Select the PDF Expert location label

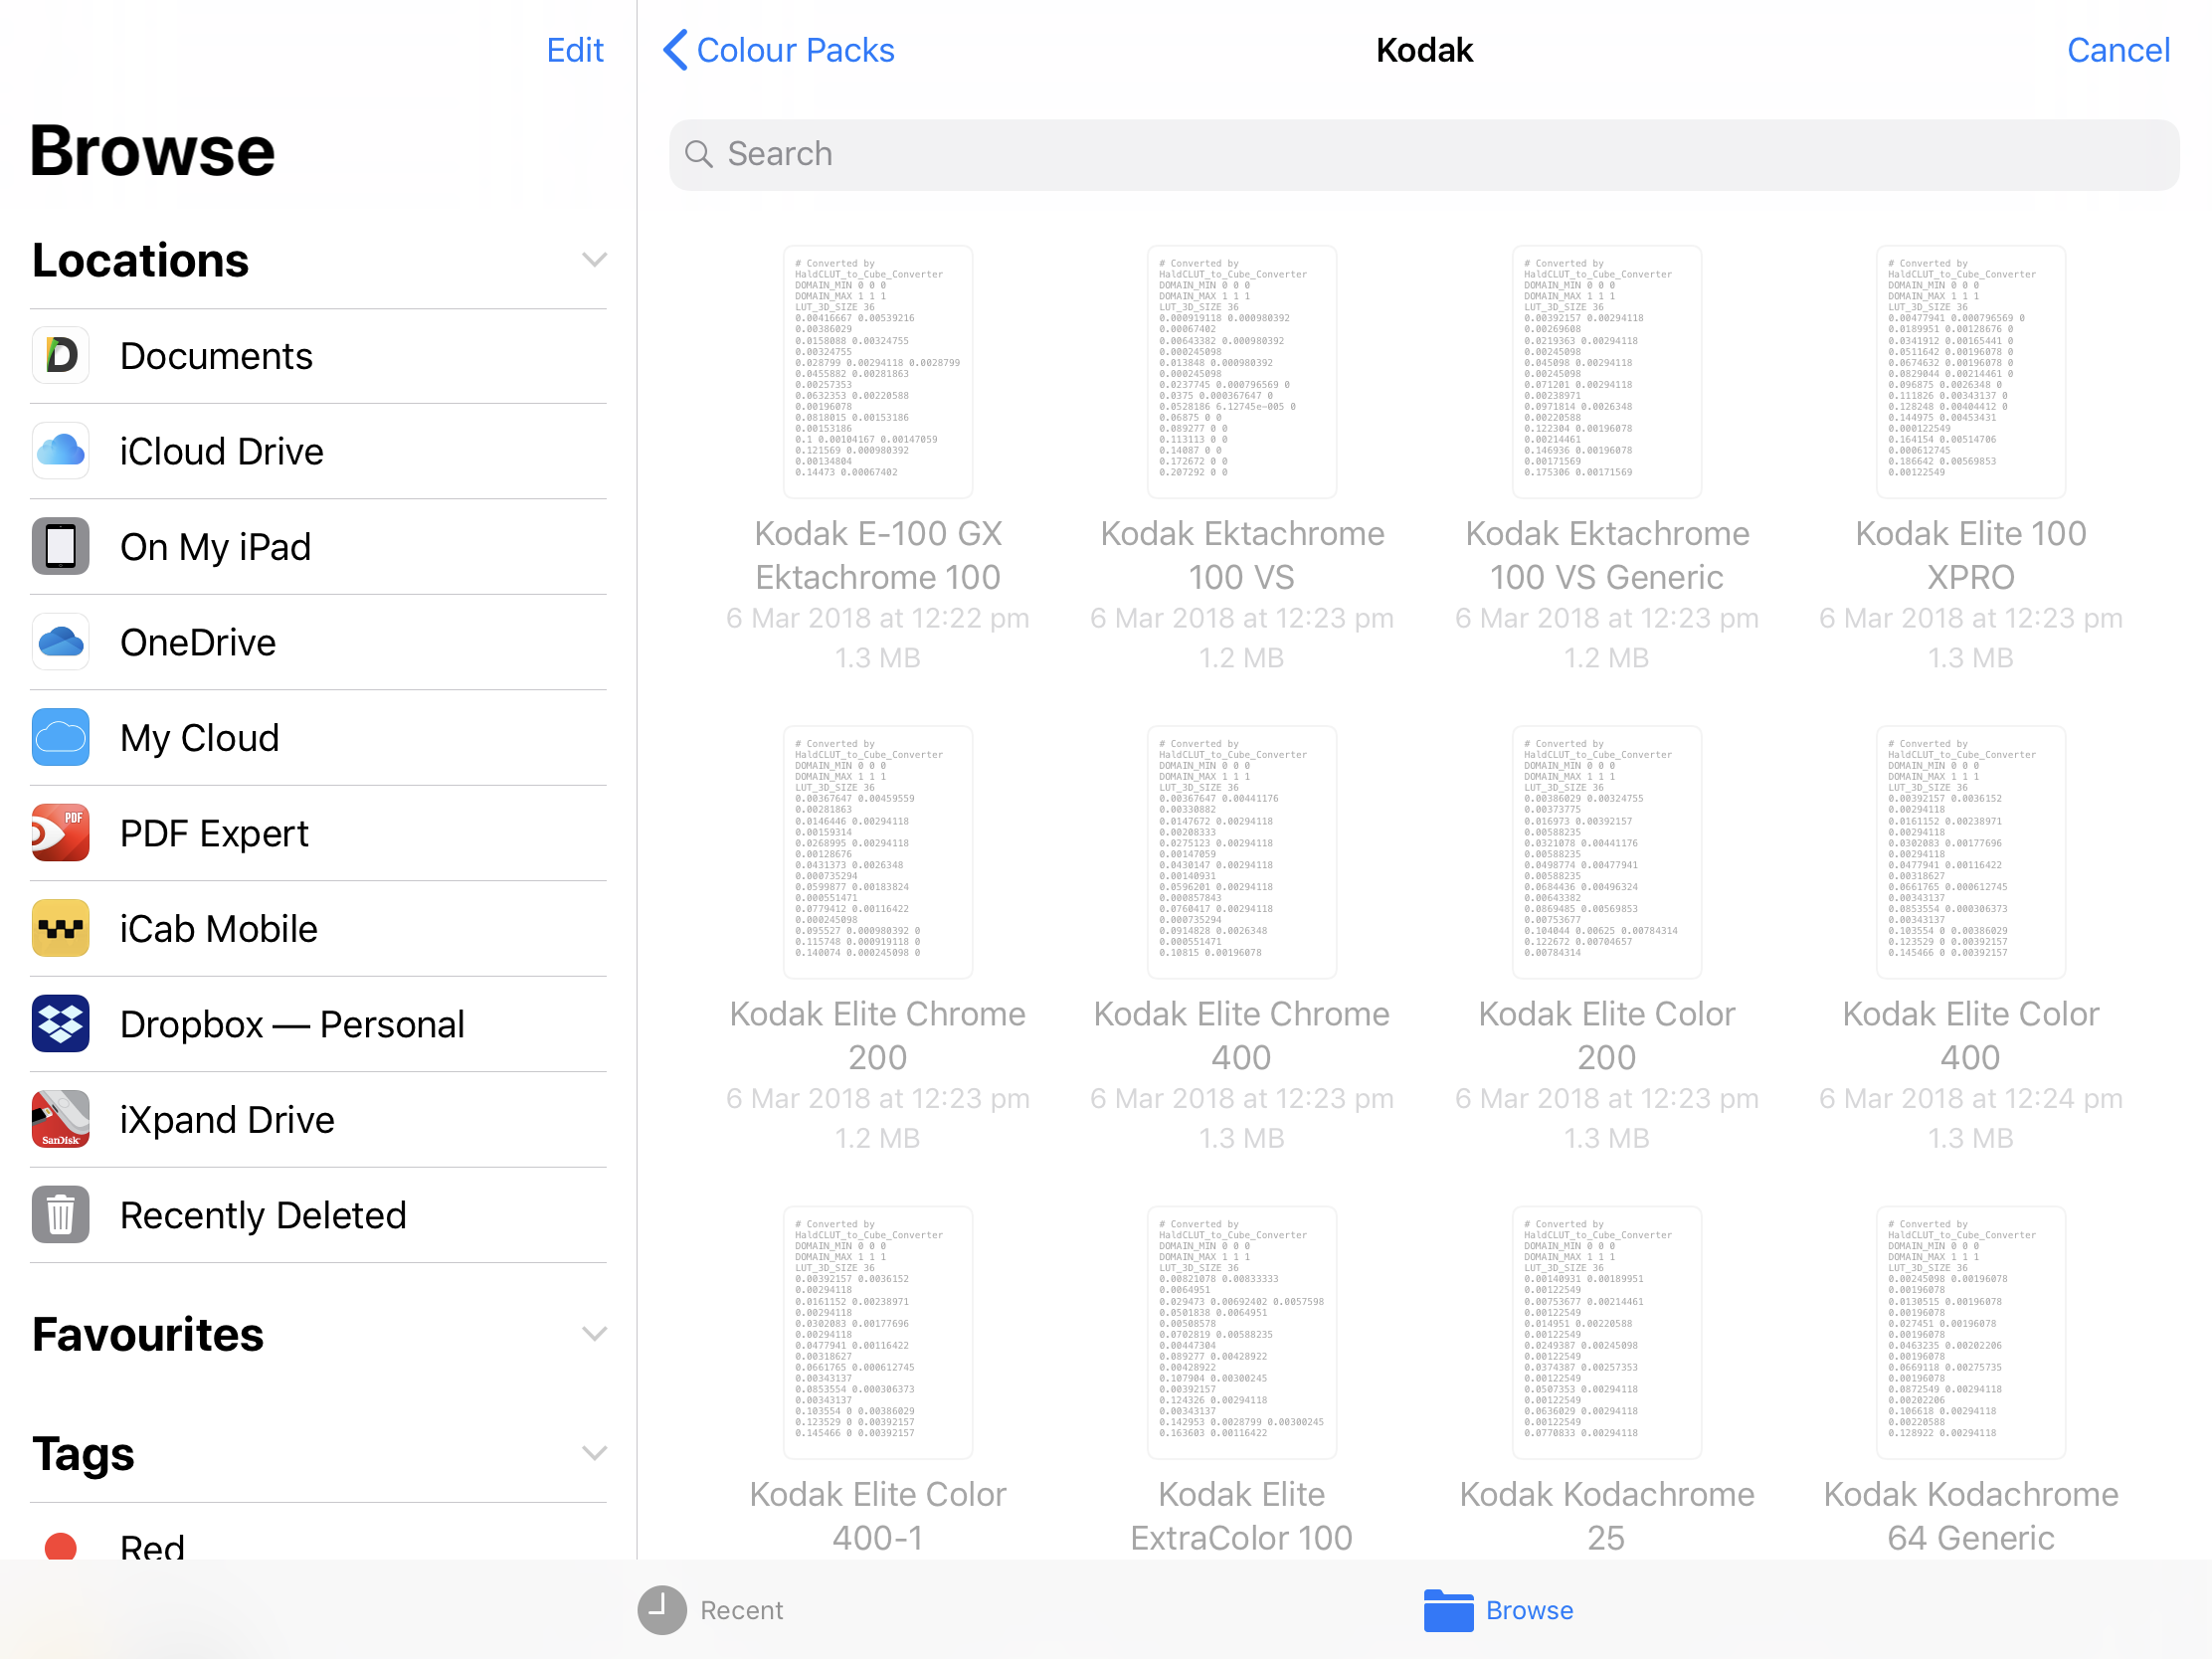tap(215, 834)
